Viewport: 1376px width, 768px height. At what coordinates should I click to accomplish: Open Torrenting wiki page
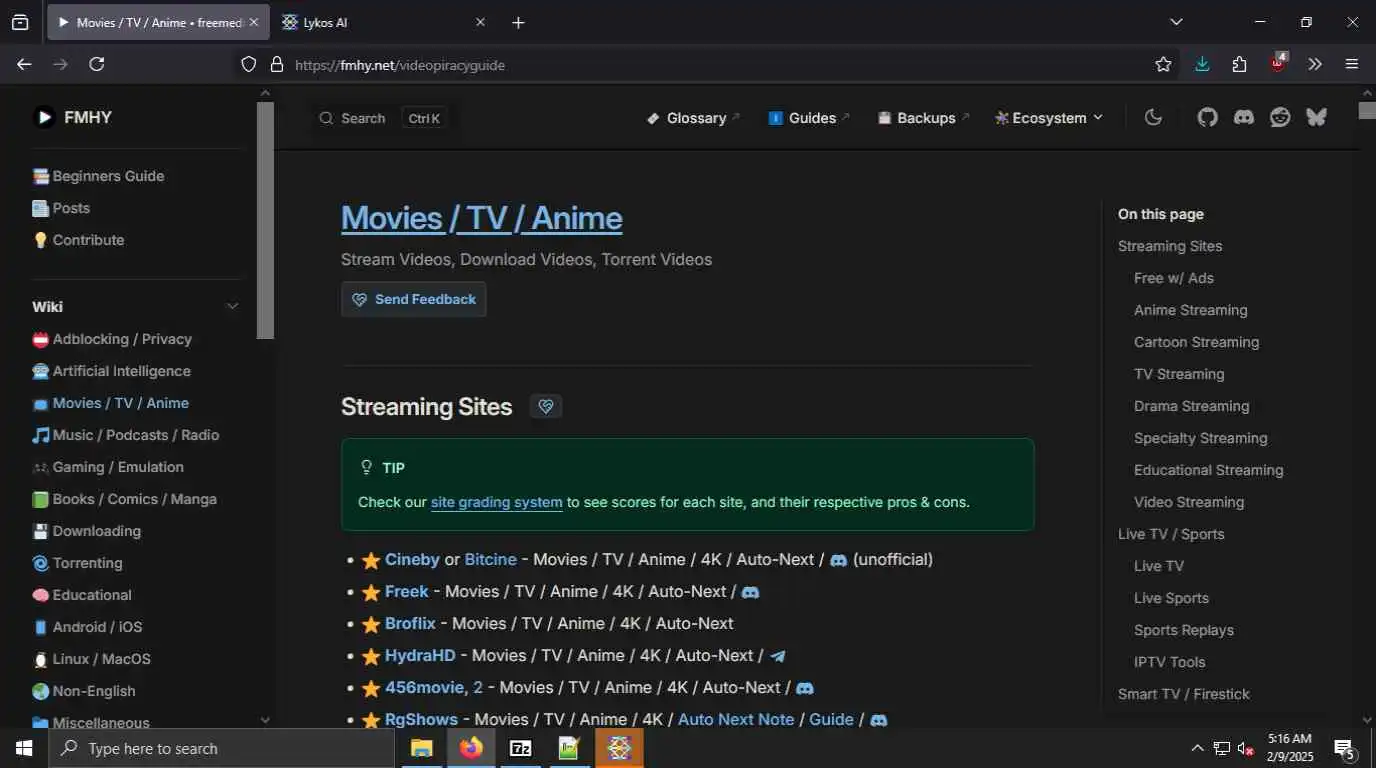(77, 563)
